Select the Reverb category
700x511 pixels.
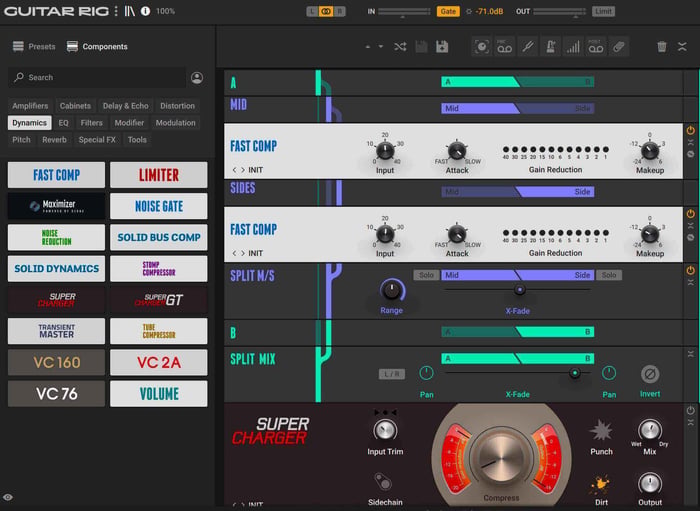[54, 140]
